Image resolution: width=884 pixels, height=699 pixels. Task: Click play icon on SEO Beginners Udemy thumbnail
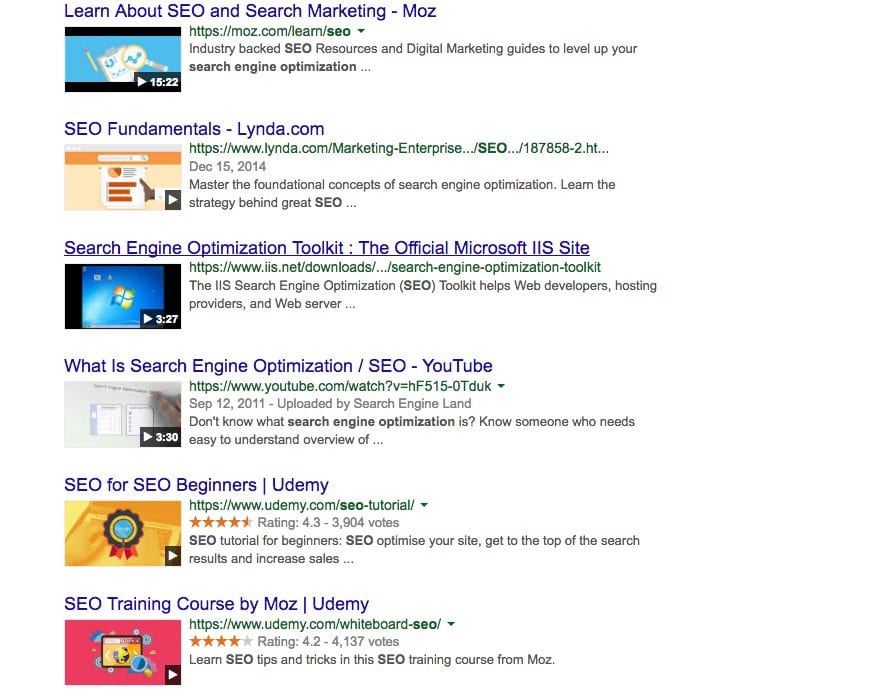click(x=173, y=556)
